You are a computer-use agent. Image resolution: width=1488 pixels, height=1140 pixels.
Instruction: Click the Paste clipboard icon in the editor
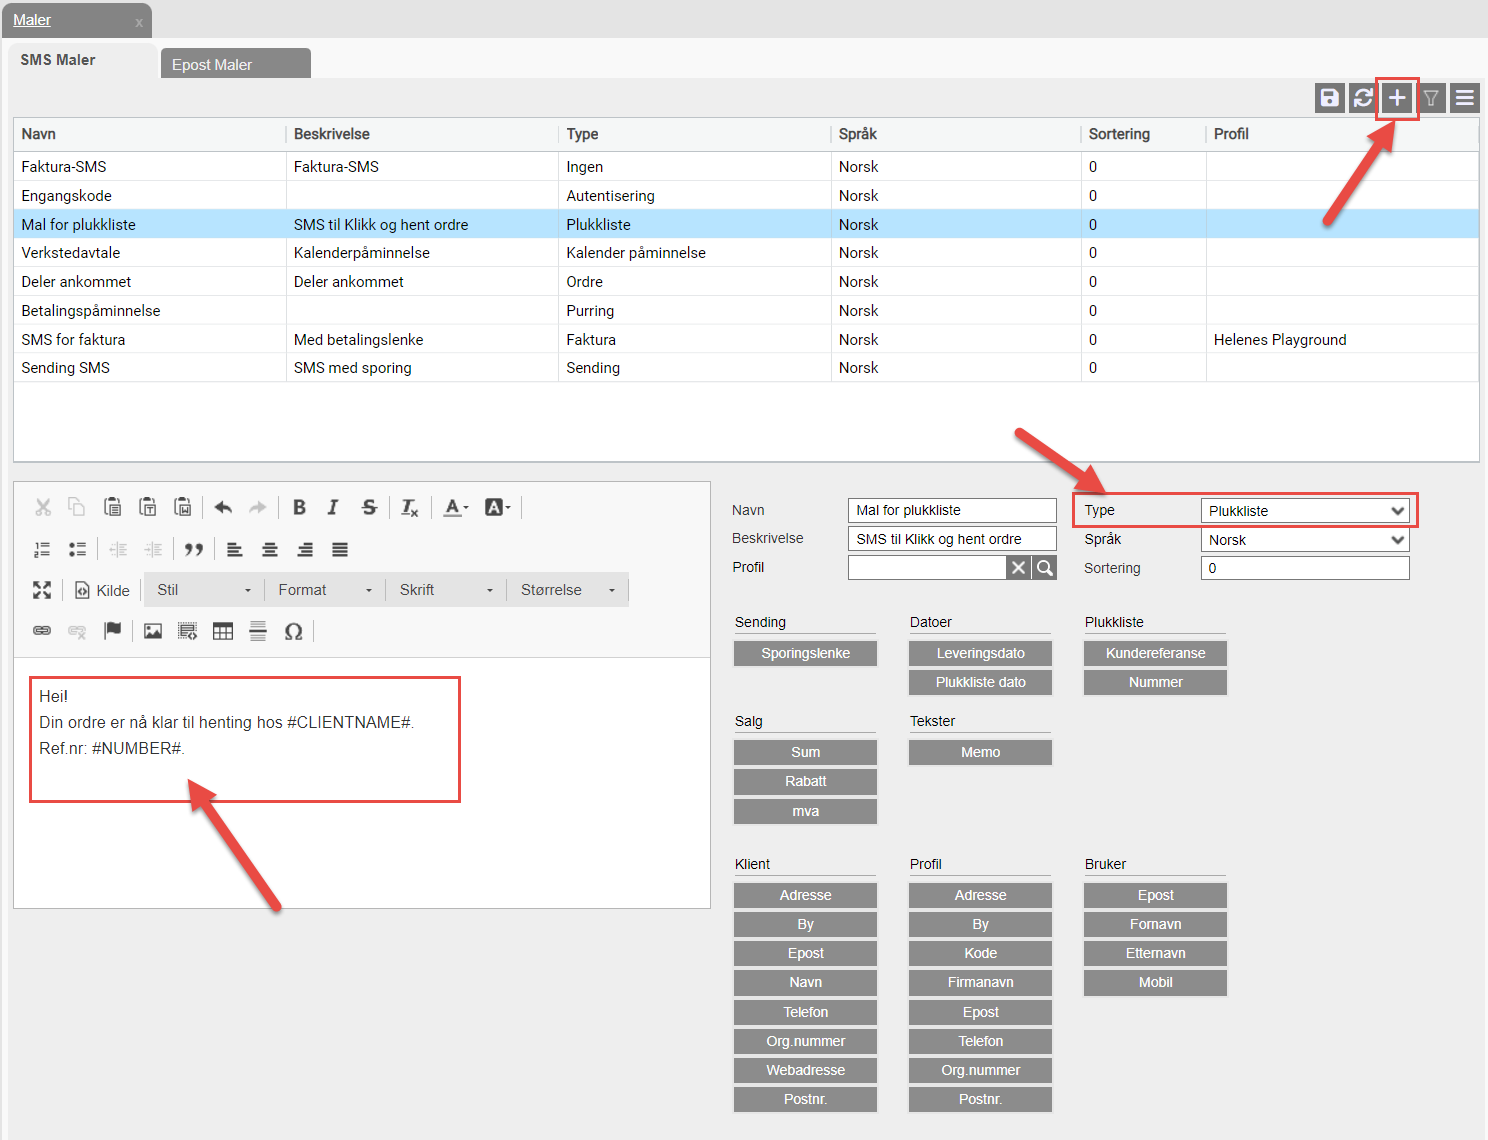(112, 507)
